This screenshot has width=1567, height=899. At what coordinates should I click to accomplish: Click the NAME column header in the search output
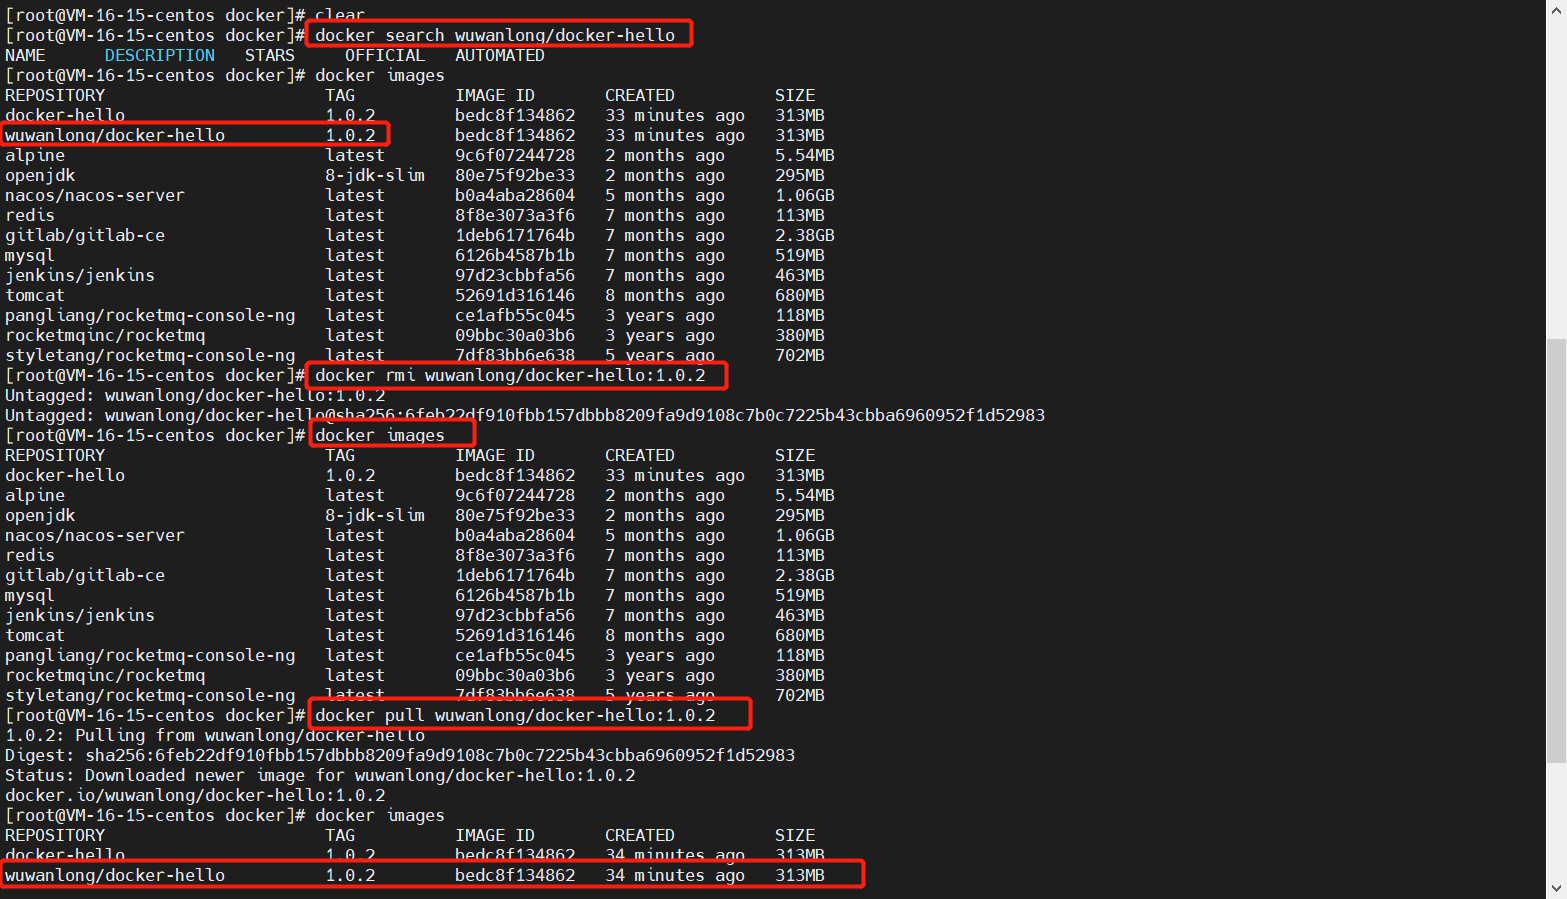pos(25,55)
